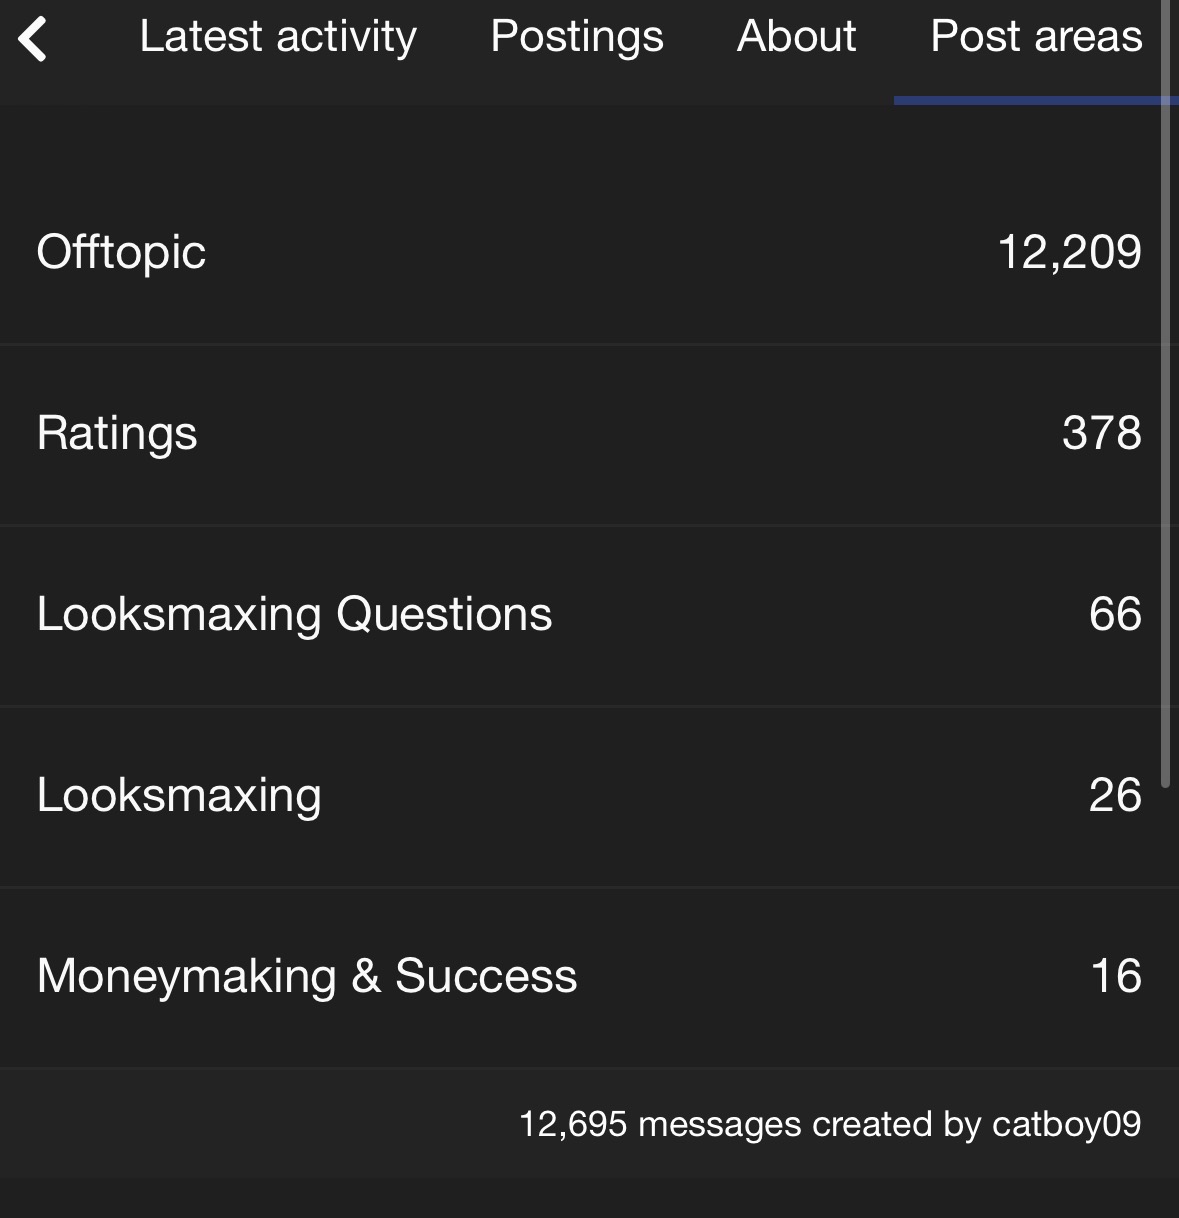Click the divider between Offtopic and Ratings

(x=589, y=344)
